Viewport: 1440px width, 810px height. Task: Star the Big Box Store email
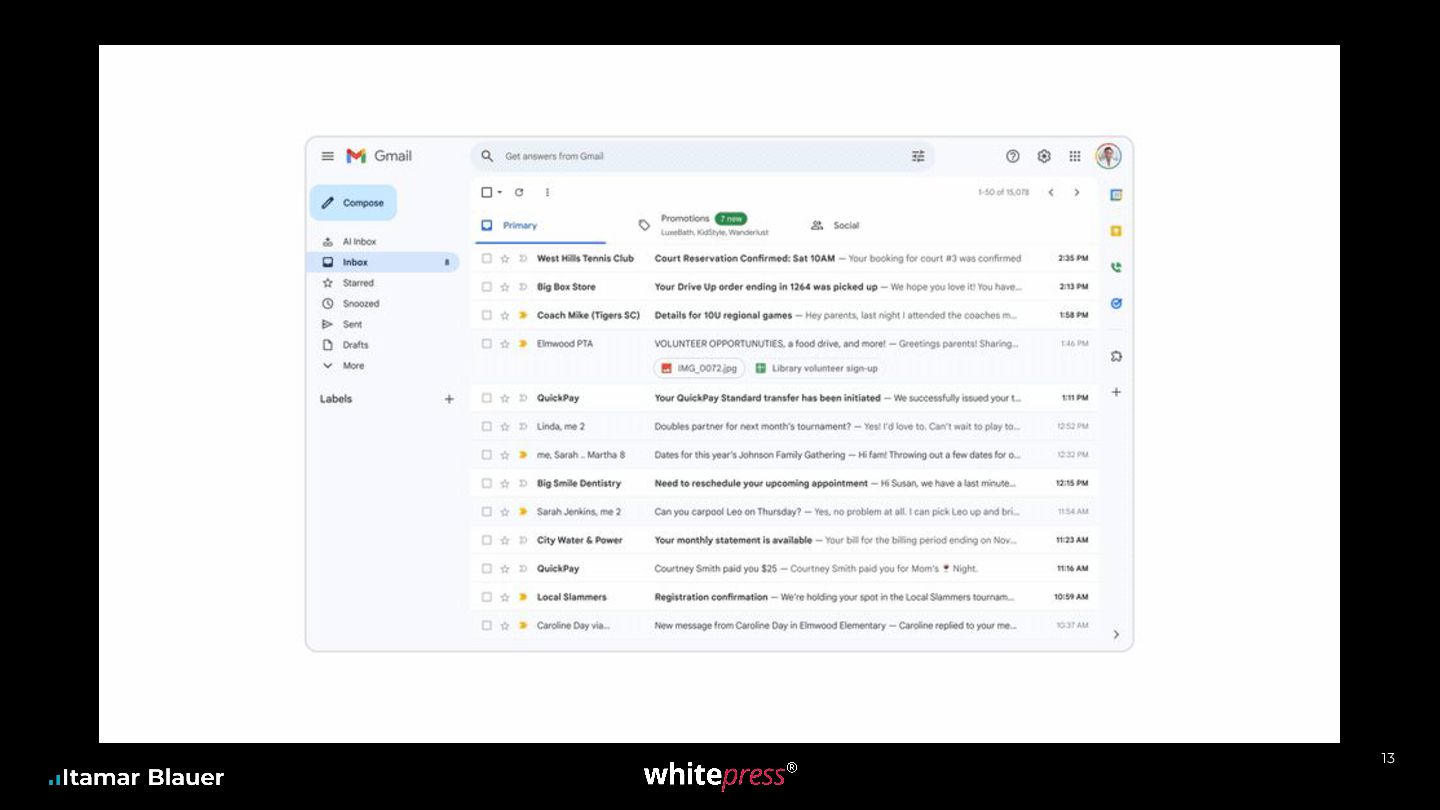(x=505, y=287)
